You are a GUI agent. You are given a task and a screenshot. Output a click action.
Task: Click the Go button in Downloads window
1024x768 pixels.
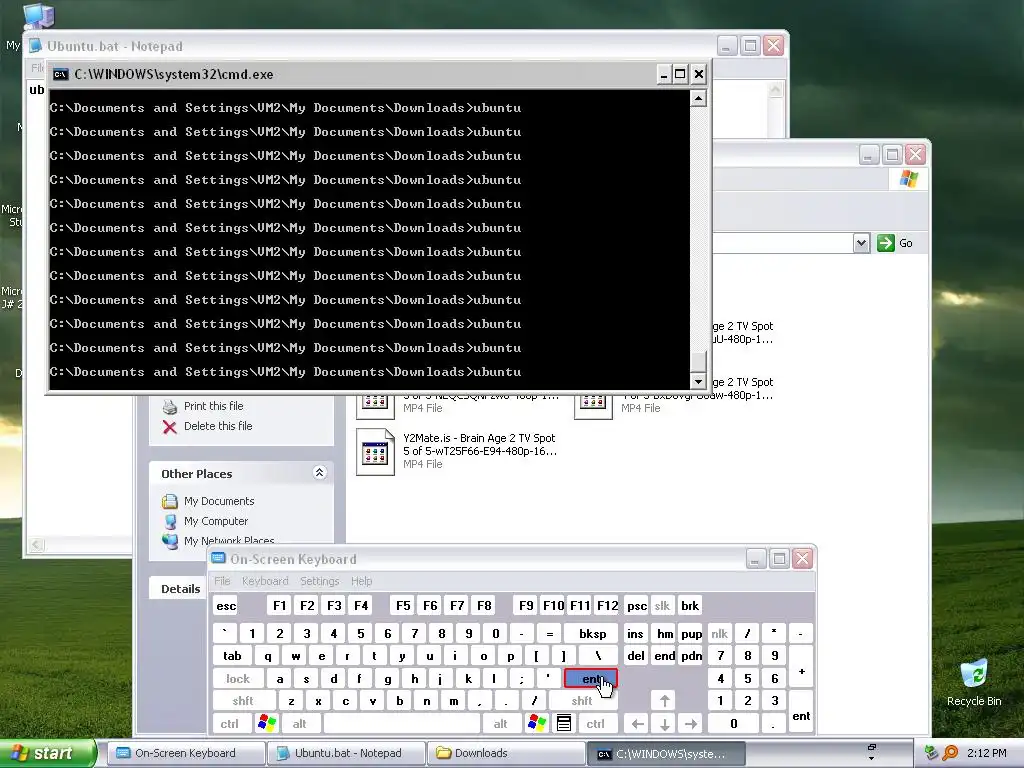[x=895, y=244]
